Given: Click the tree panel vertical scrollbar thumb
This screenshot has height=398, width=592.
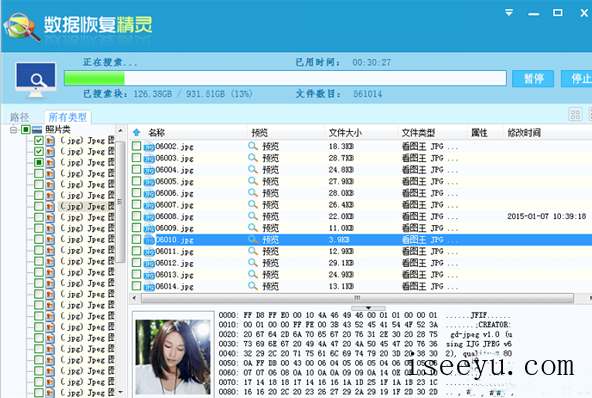Looking at the screenshot, I should coord(120,202).
